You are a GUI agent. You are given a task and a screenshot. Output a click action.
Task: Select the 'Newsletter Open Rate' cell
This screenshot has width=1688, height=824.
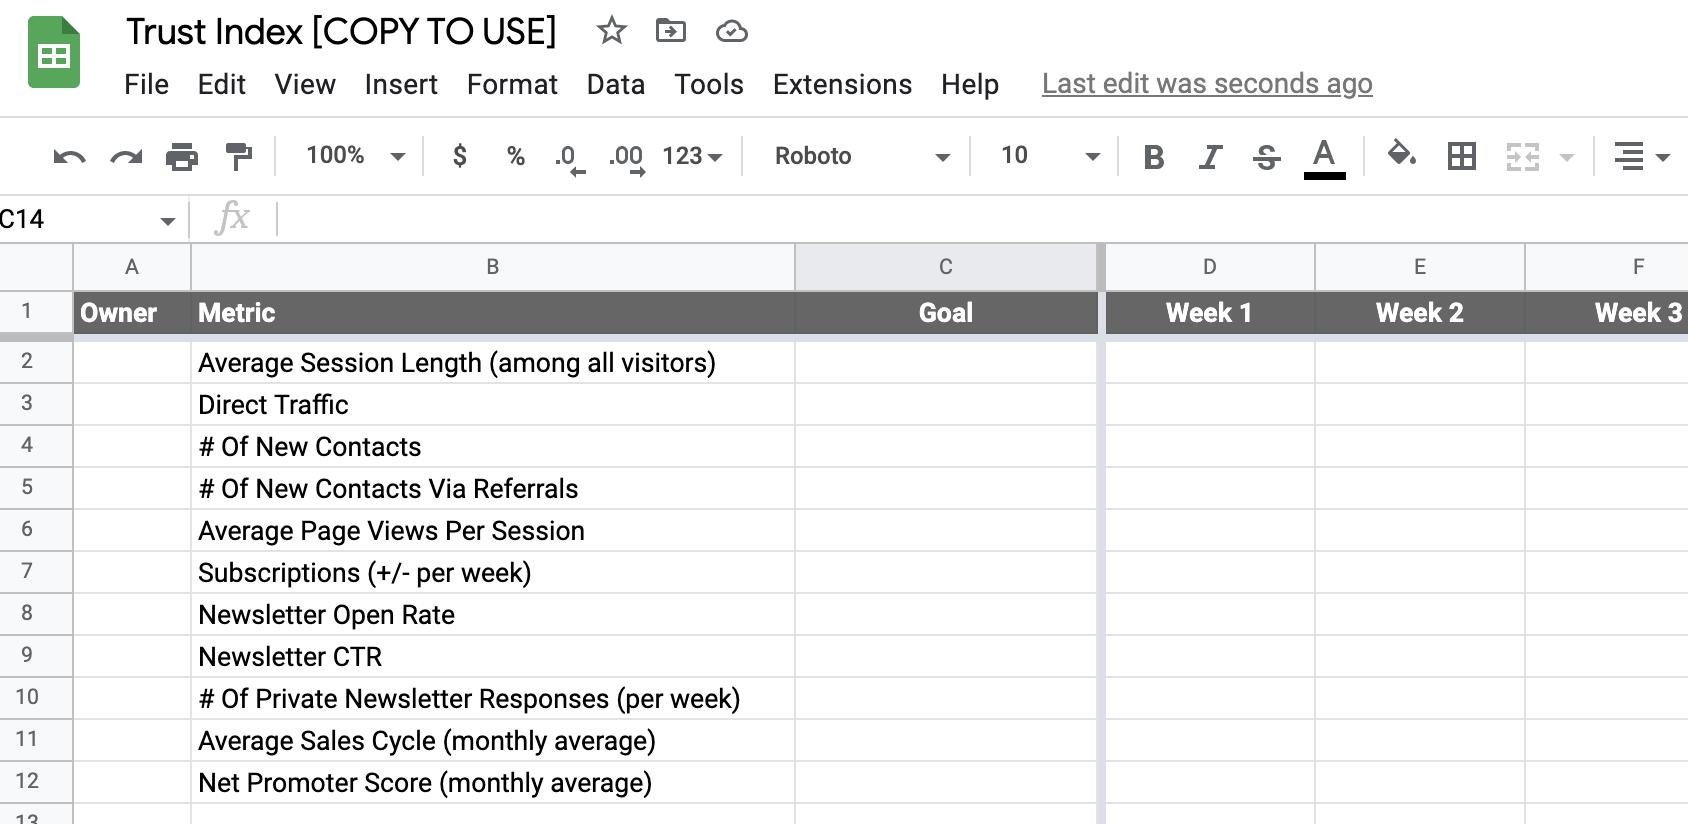click(x=492, y=615)
